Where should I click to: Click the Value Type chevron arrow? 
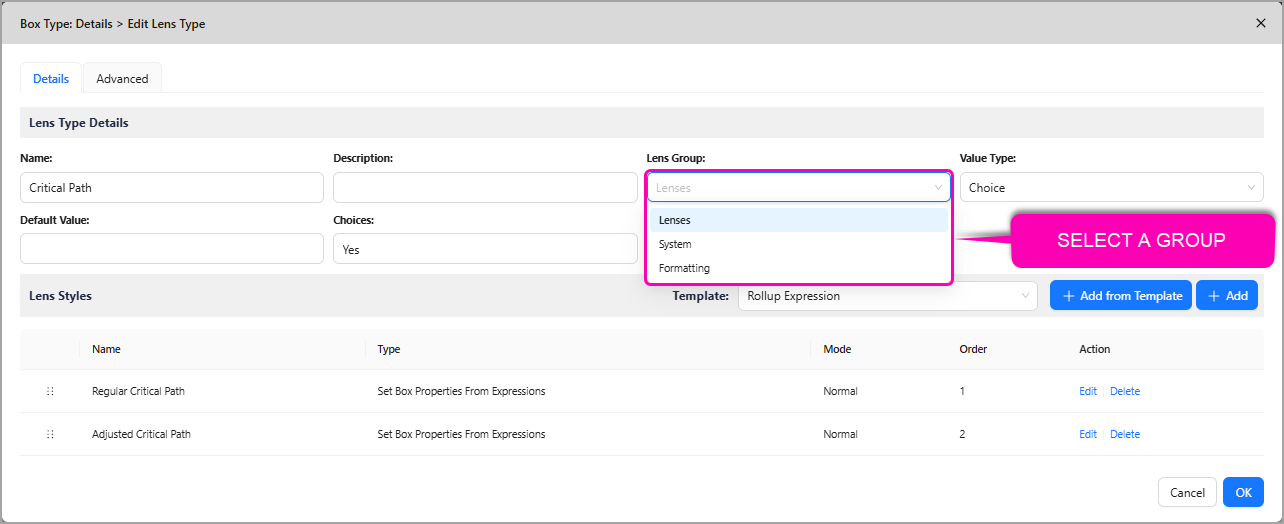pyautogui.click(x=1251, y=188)
